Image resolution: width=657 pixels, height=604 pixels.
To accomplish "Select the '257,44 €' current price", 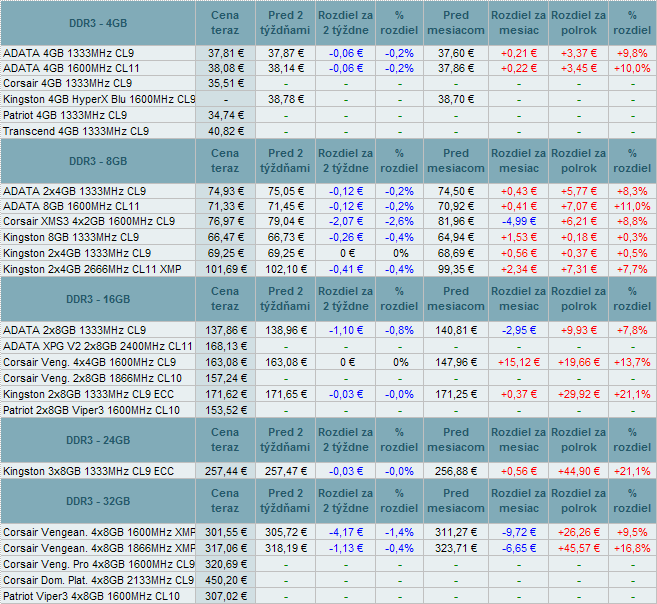I will pyautogui.click(x=226, y=471).
